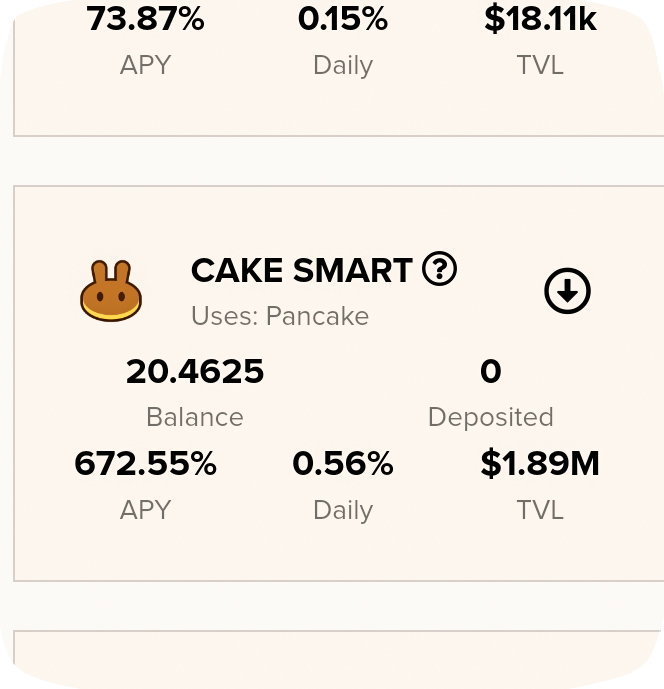Click the 672.55% APY figure
The image size is (664, 689).
[x=145, y=464]
